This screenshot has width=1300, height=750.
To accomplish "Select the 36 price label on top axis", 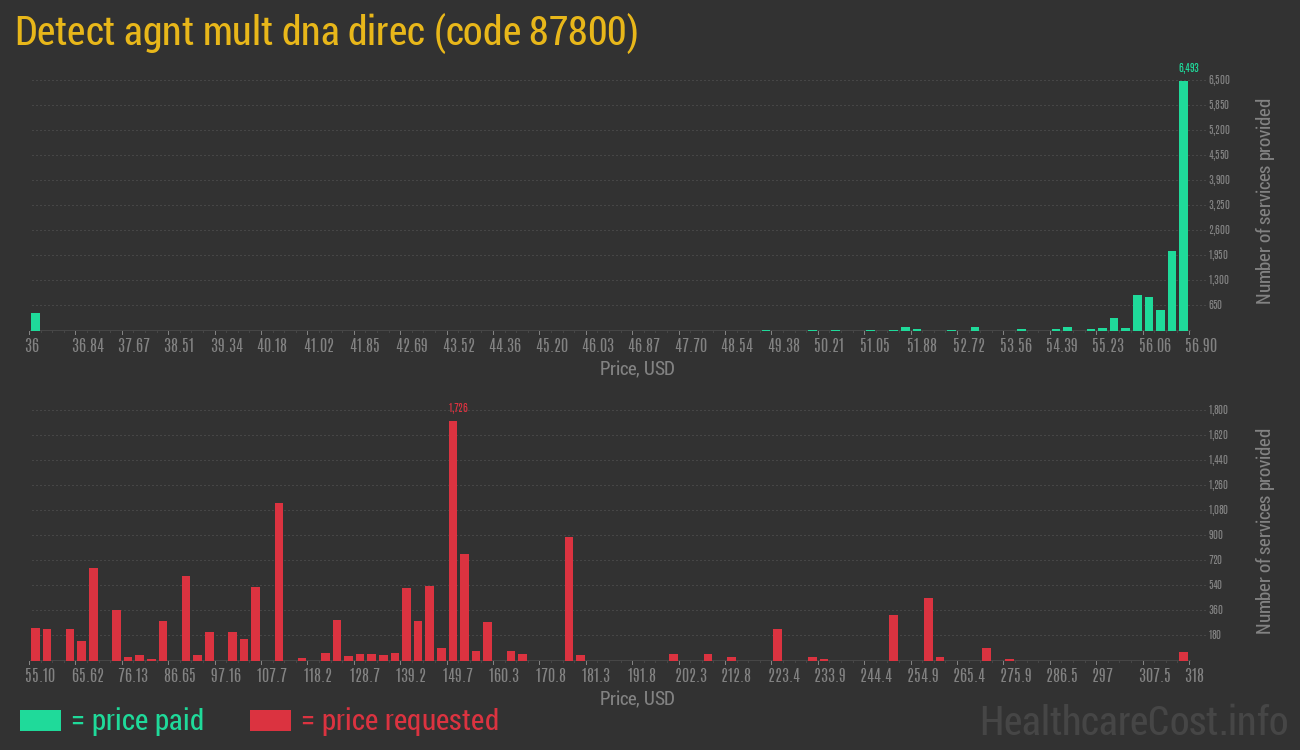I will point(31,345).
